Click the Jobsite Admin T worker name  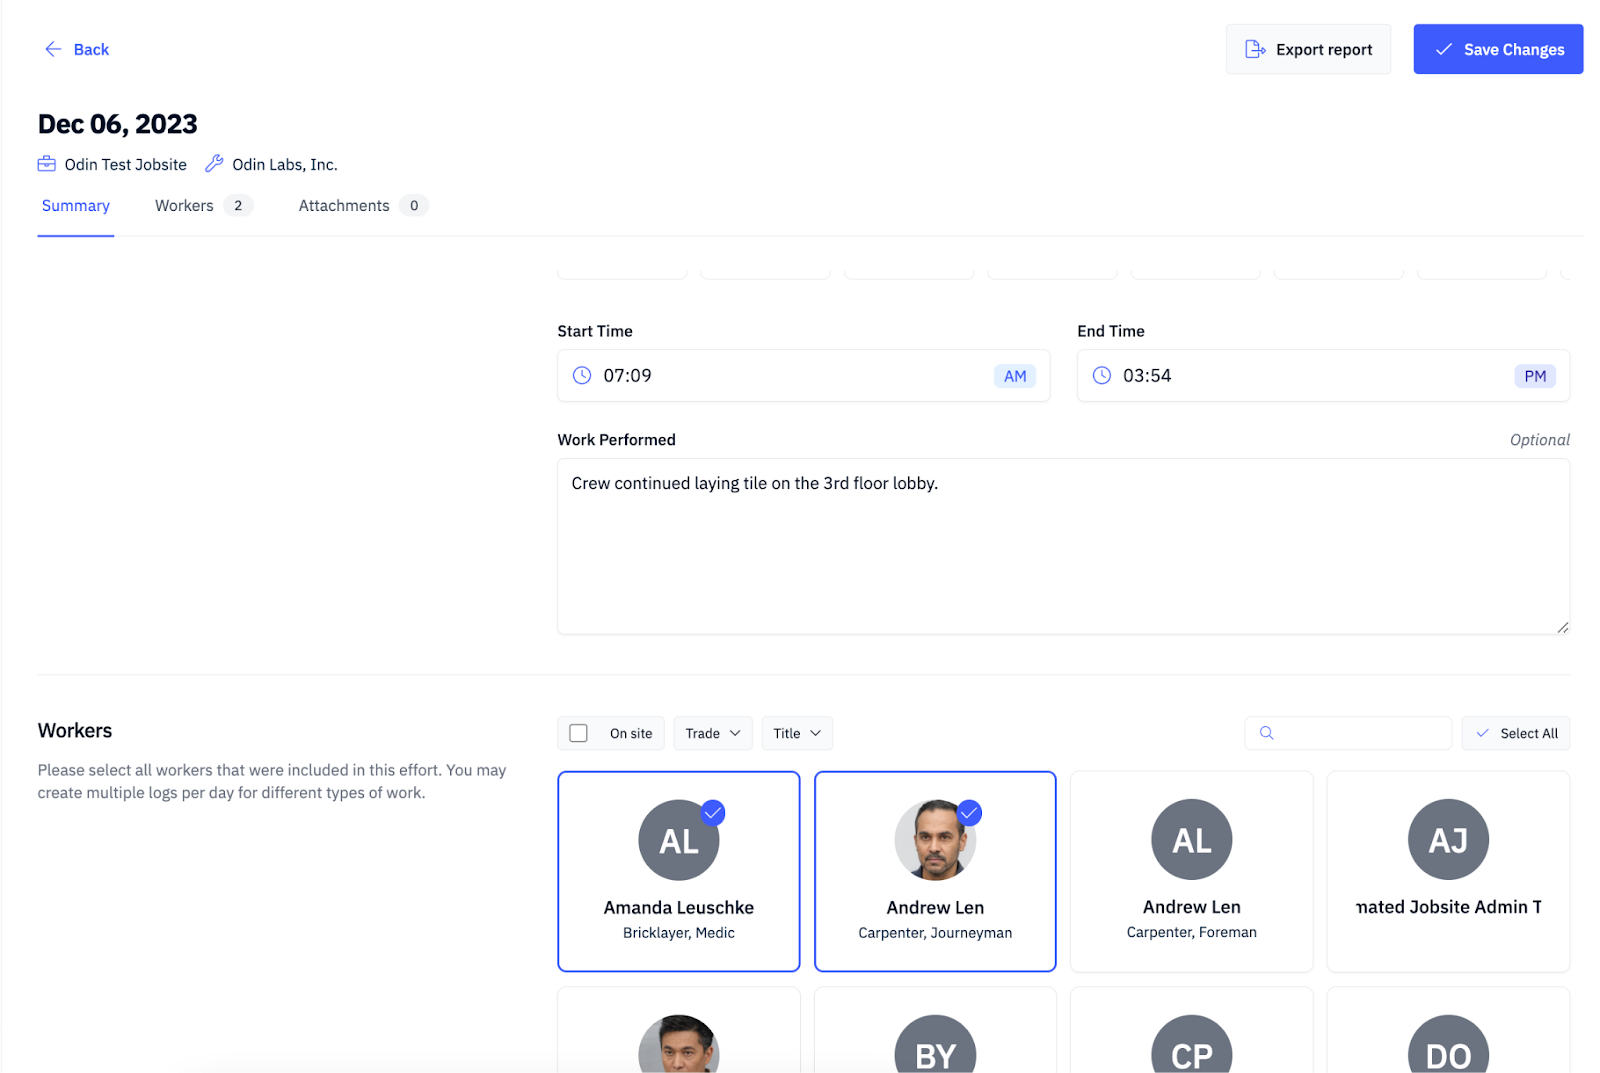[x=1448, y=907]
